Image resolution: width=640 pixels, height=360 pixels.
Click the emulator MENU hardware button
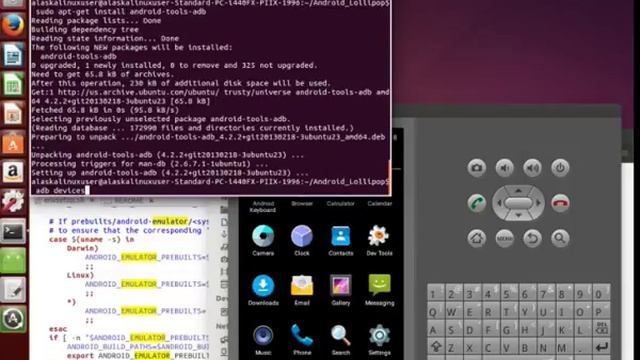tap(504, 238)
